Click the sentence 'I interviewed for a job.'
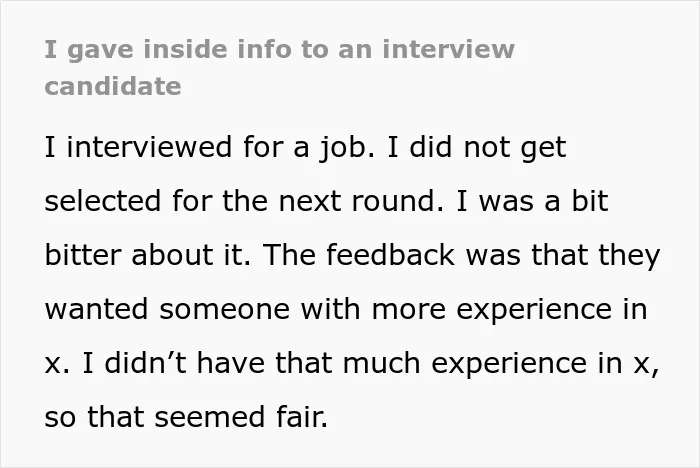 point(210,148)
